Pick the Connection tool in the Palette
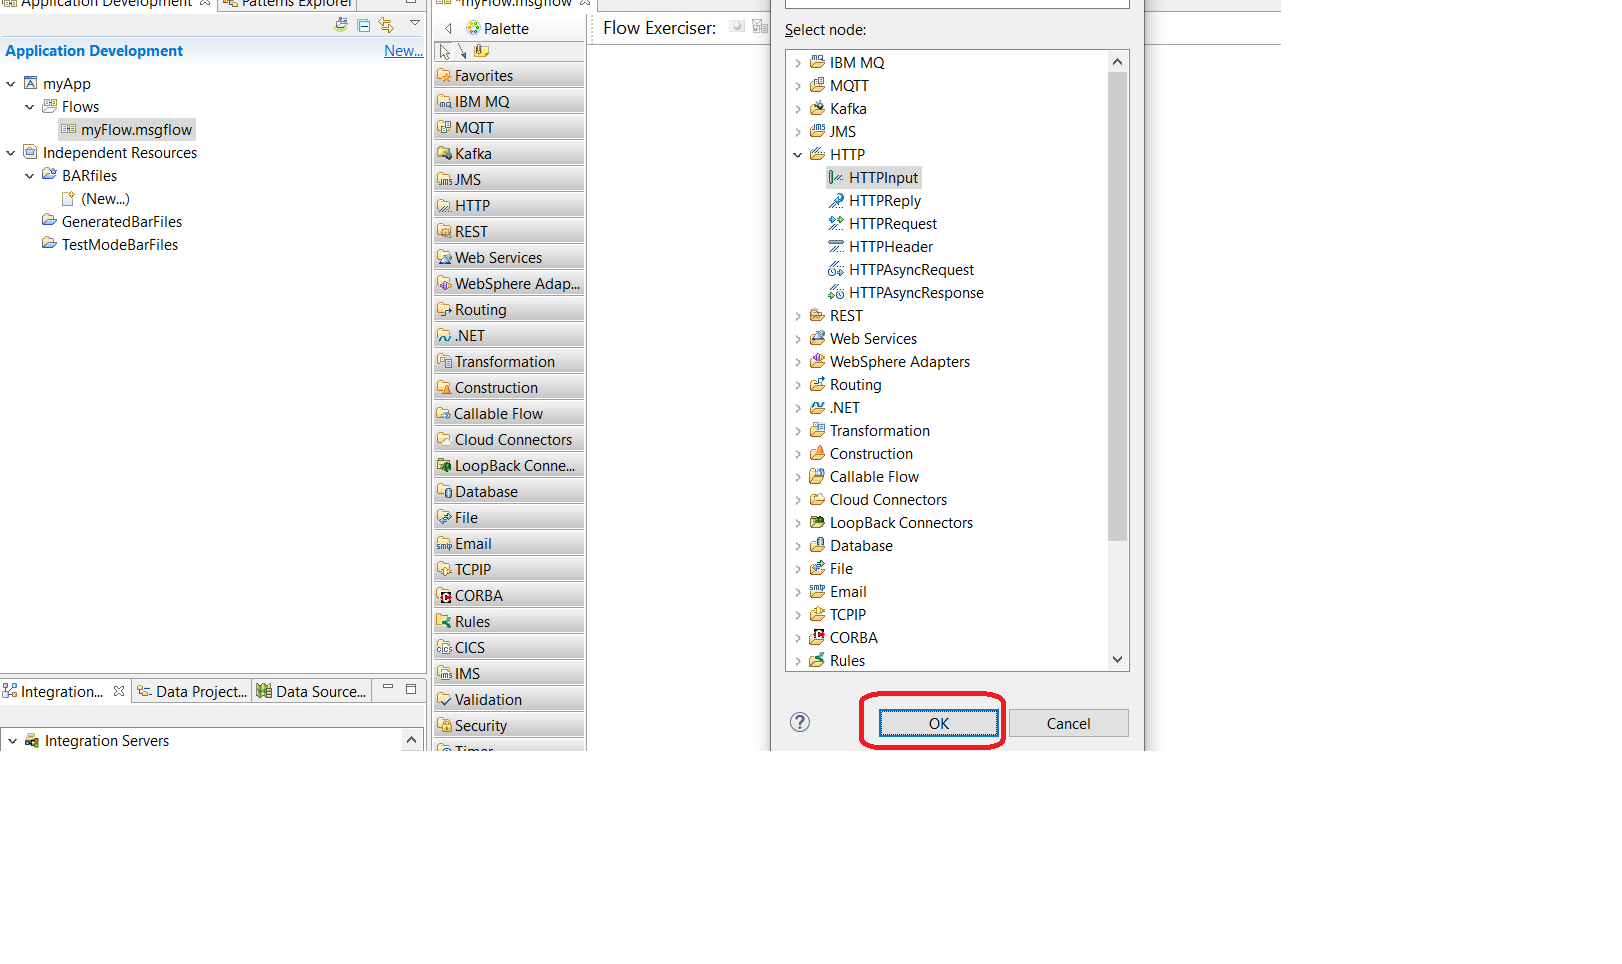This screenshot has width=1622, height=964. (462, 51)
